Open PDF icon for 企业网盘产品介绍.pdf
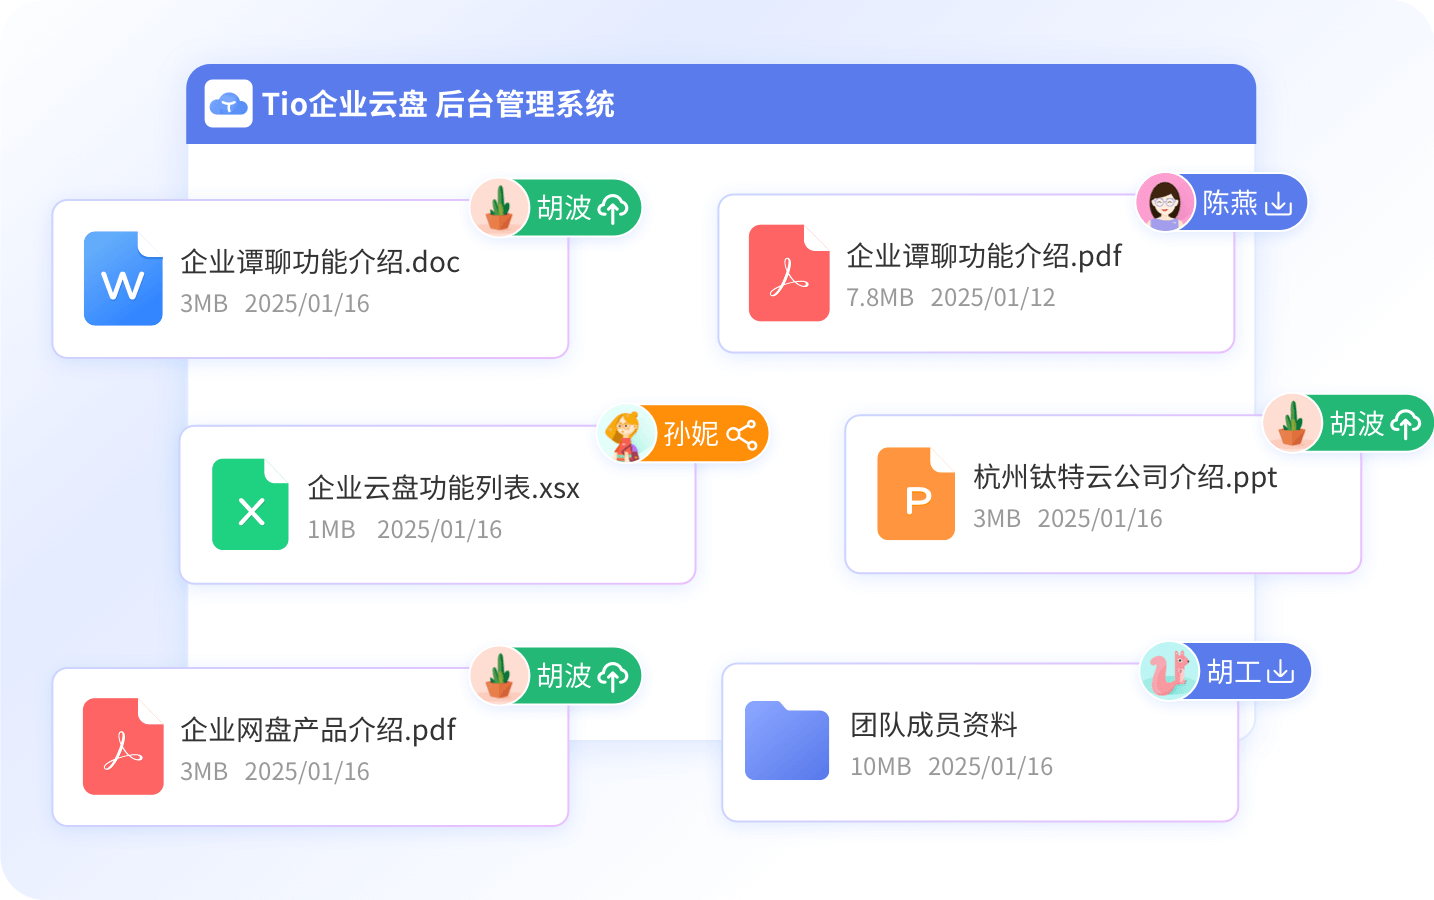The image size is (1434, 900). coord(123,747)
